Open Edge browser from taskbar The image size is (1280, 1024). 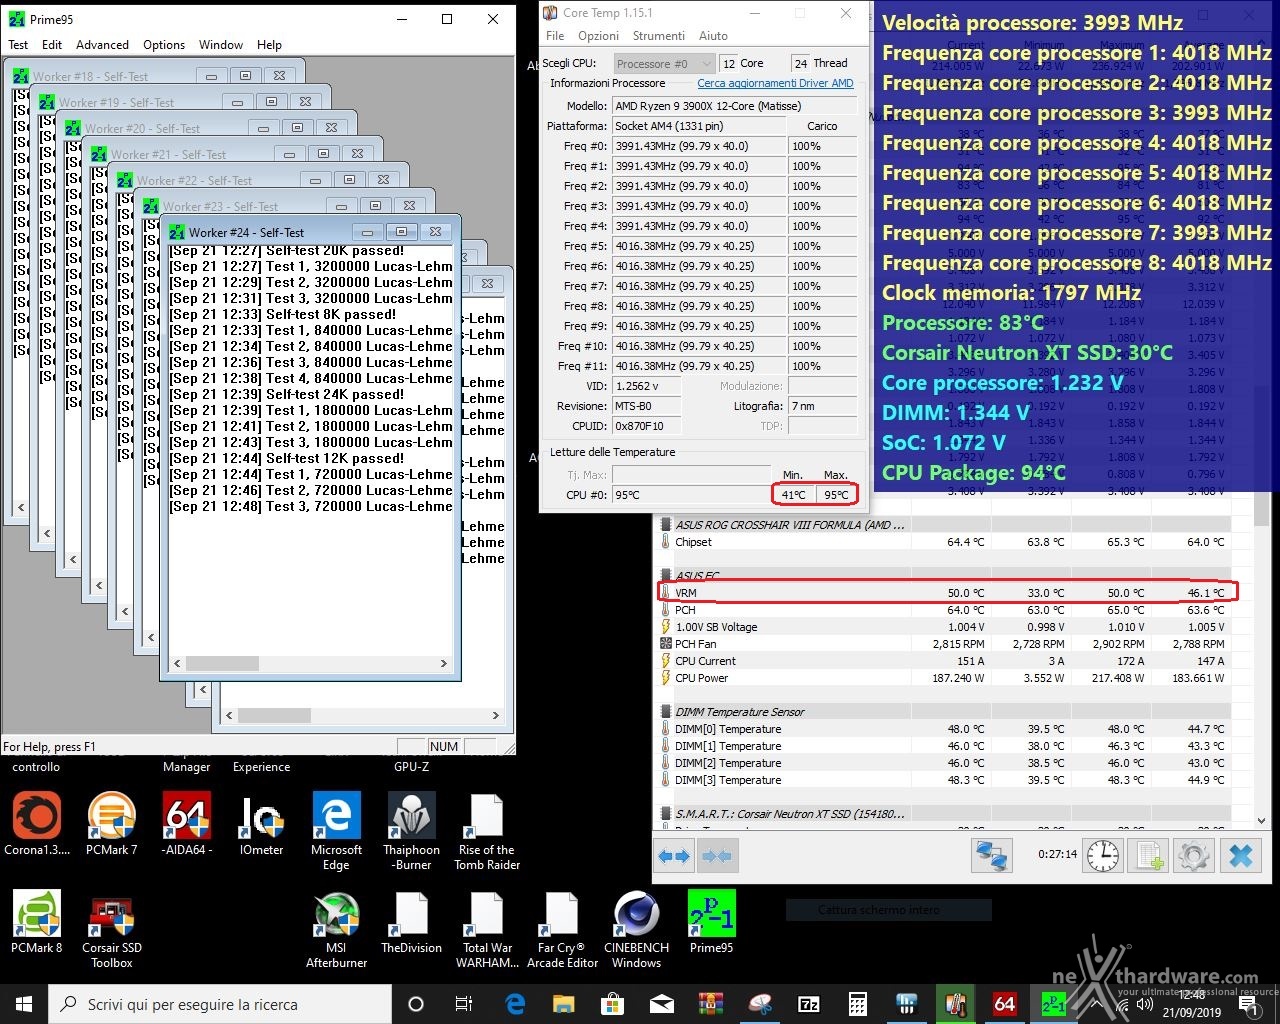click(x=515, y=1004)
